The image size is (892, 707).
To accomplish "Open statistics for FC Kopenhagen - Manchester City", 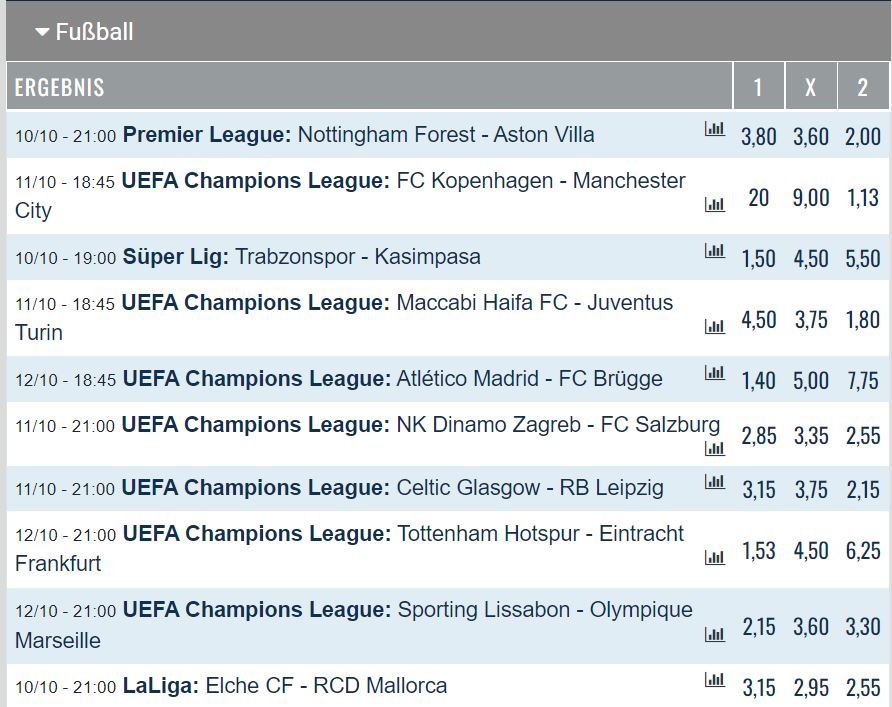I will pyautogui.click(x=714, y=204).
